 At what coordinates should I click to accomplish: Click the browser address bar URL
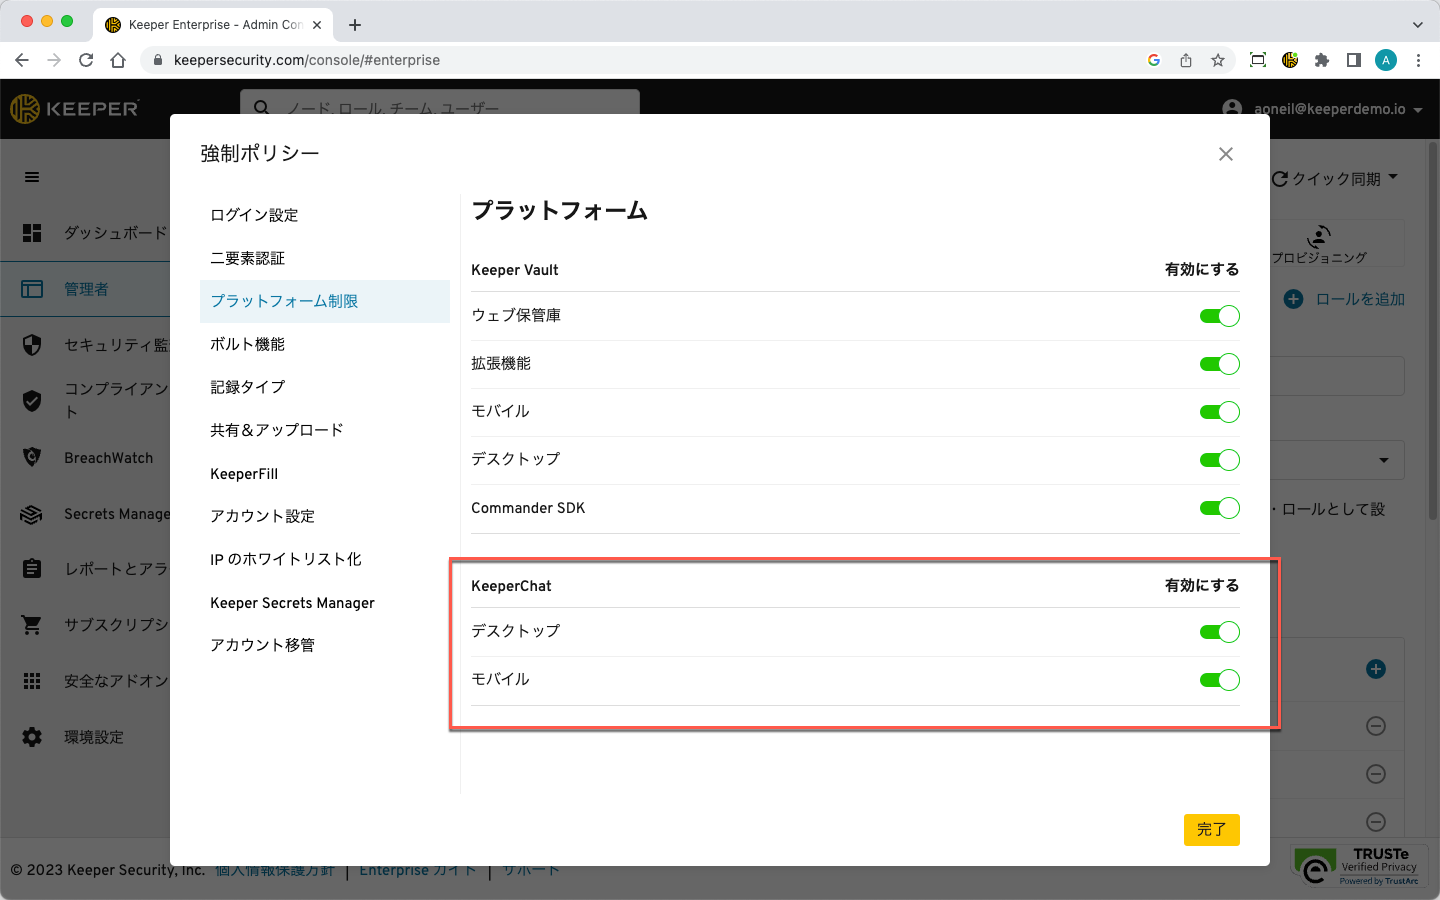pos(307,60)
